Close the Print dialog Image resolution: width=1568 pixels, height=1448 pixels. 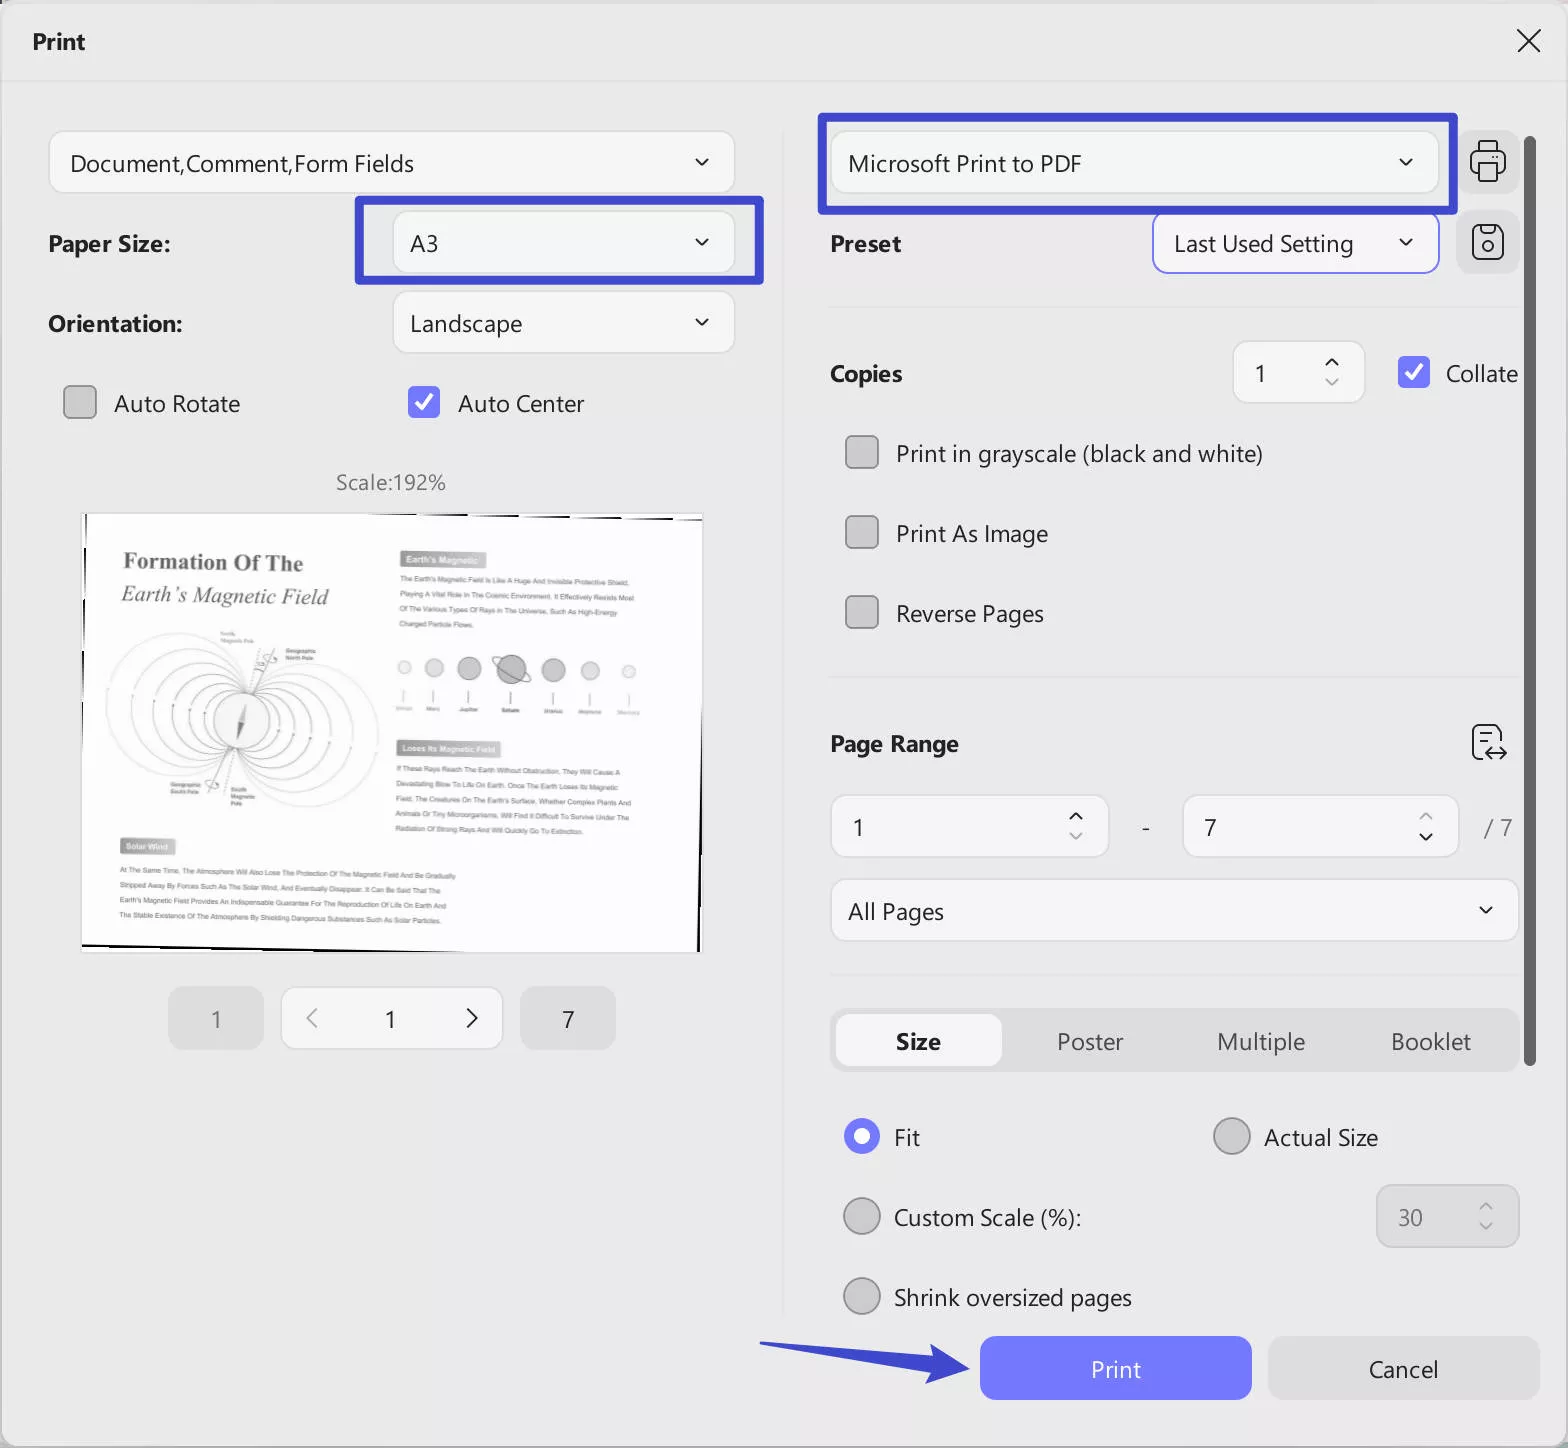(1528, 41)
